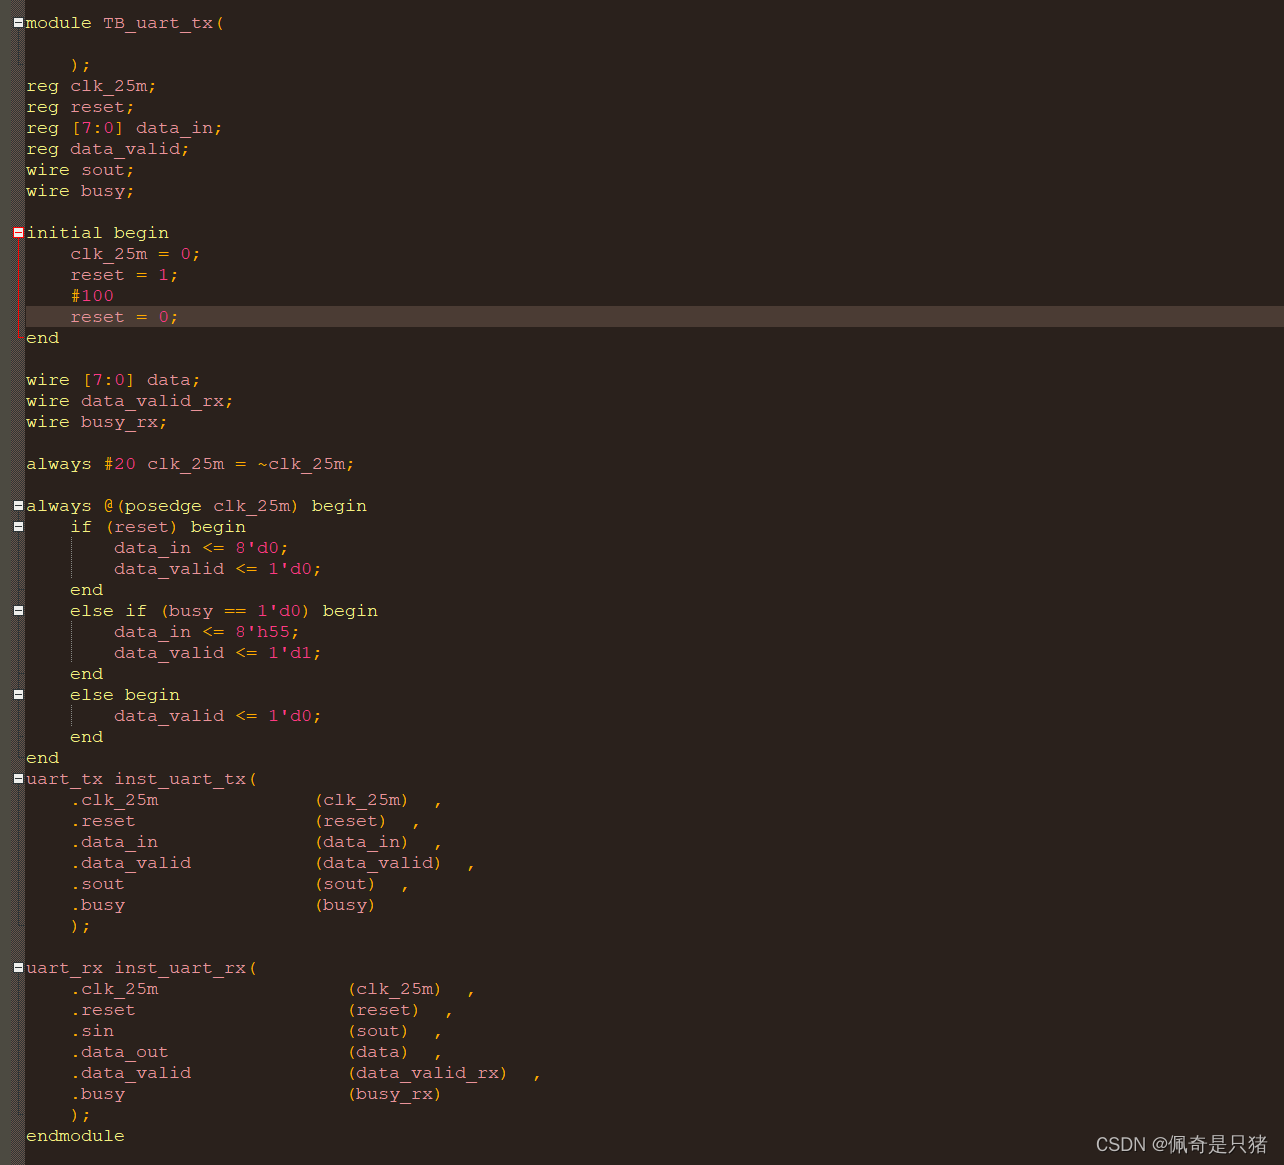Click the .sout port connection of inst_uart_tx
This screenshot has width=1284, height=1165.
point(97,883)
